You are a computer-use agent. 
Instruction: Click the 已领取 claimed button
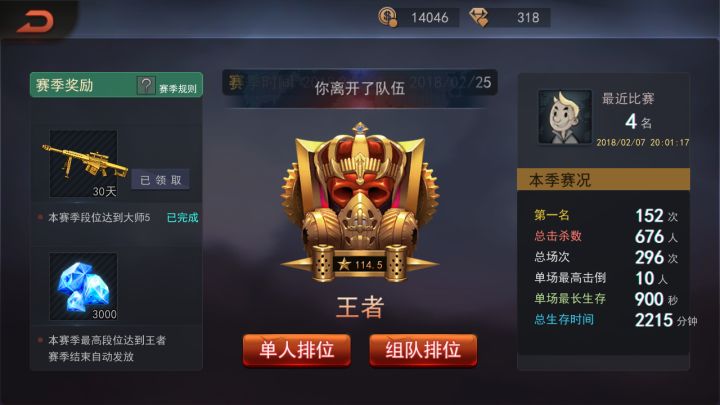[x=160, y=180]
